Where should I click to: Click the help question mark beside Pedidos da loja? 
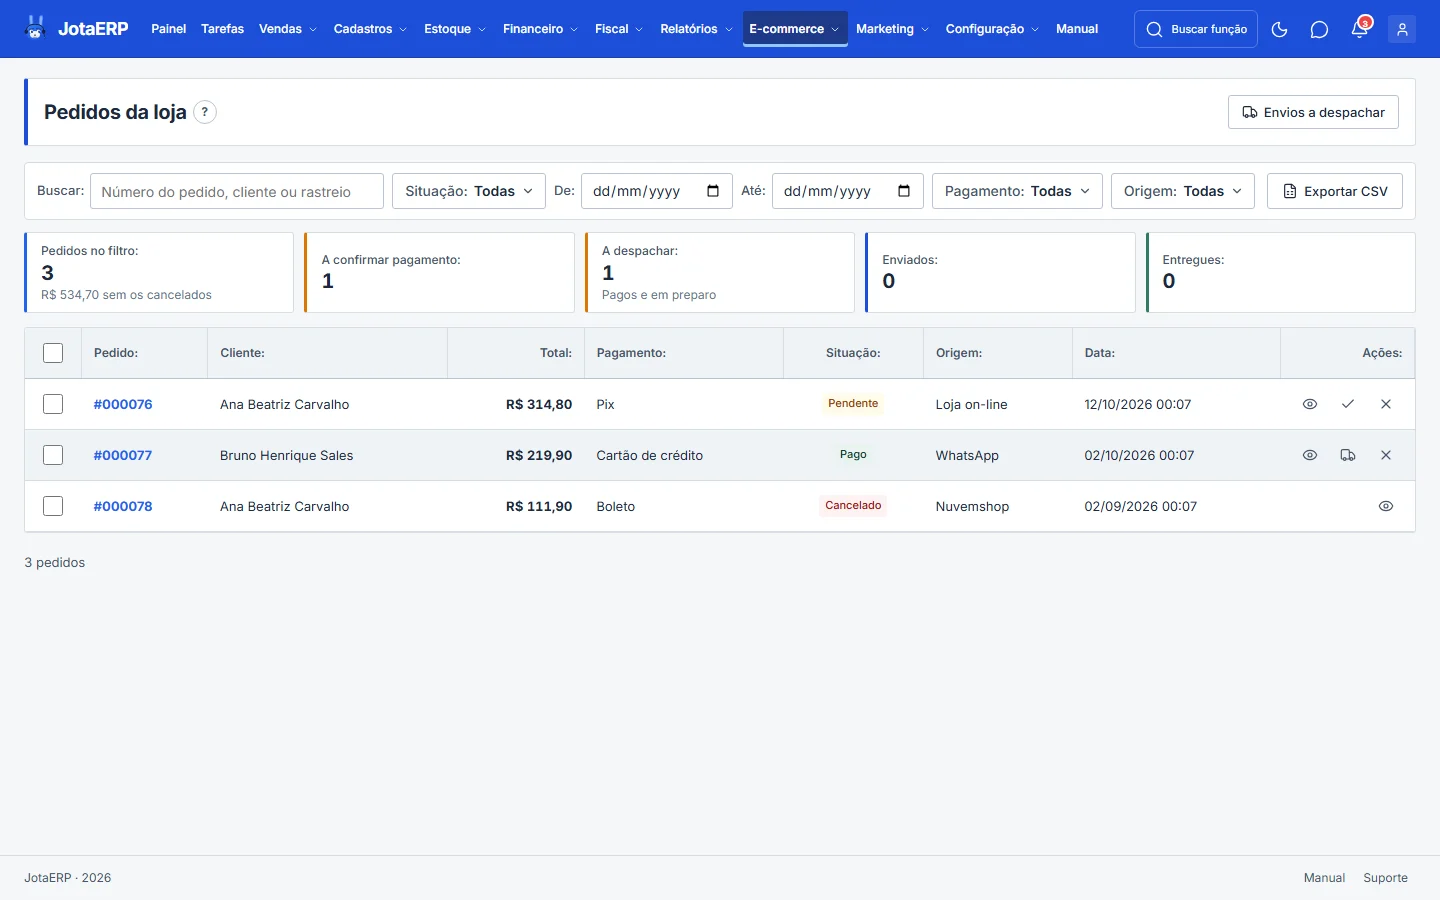205,112
